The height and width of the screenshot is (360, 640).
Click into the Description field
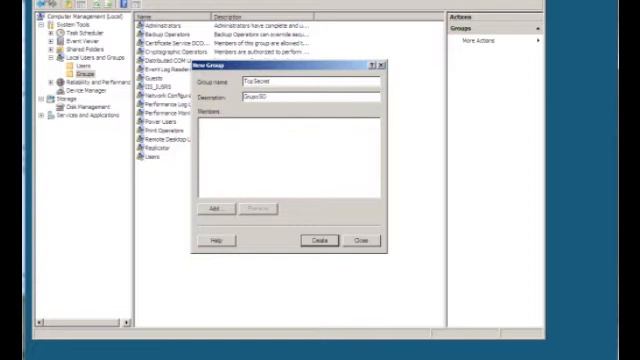pos(311,97)
